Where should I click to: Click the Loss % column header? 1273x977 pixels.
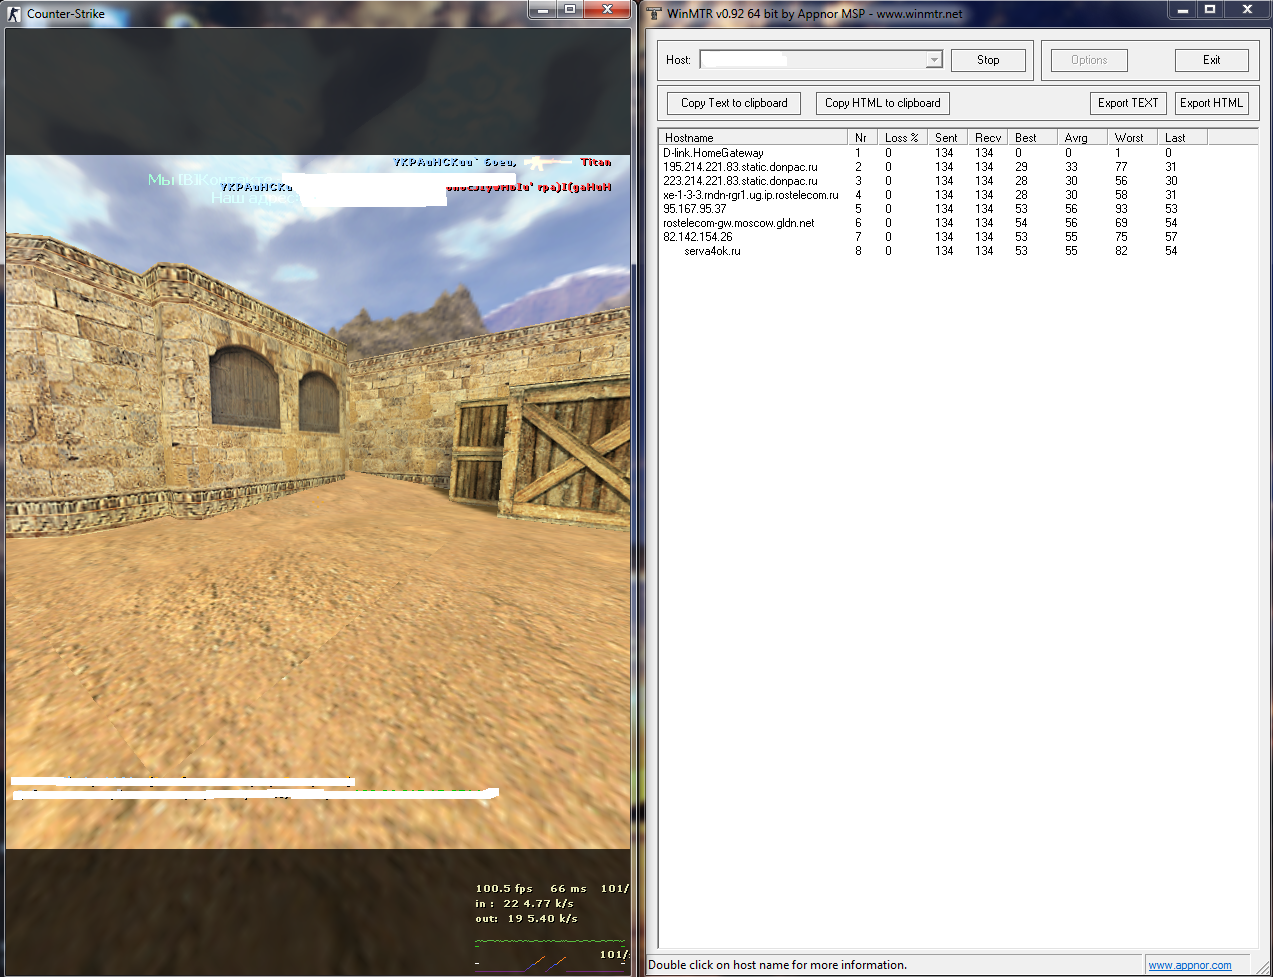coord(903,138)
